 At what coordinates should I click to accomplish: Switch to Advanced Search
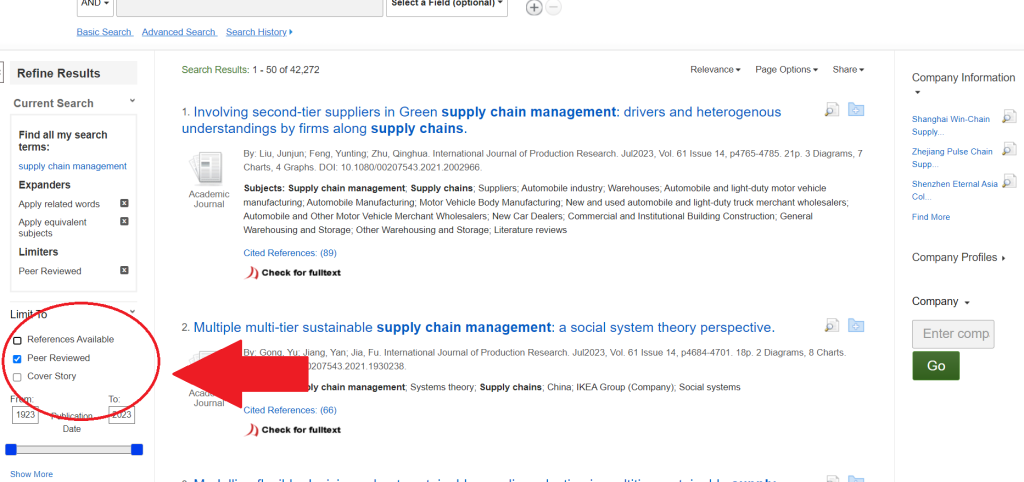point(179,32)
